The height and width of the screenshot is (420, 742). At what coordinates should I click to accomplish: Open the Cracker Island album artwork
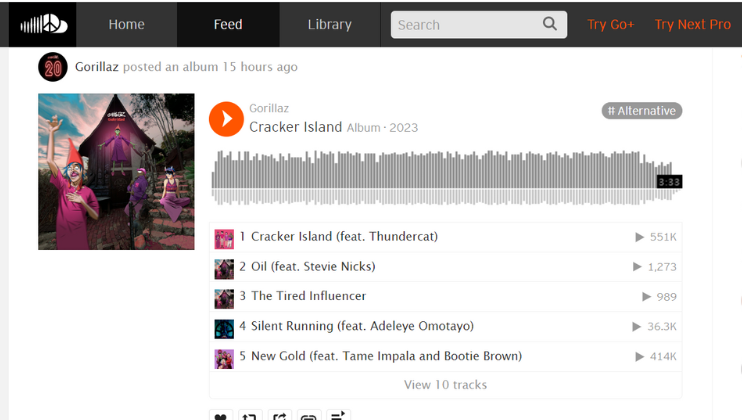(116, 172)
